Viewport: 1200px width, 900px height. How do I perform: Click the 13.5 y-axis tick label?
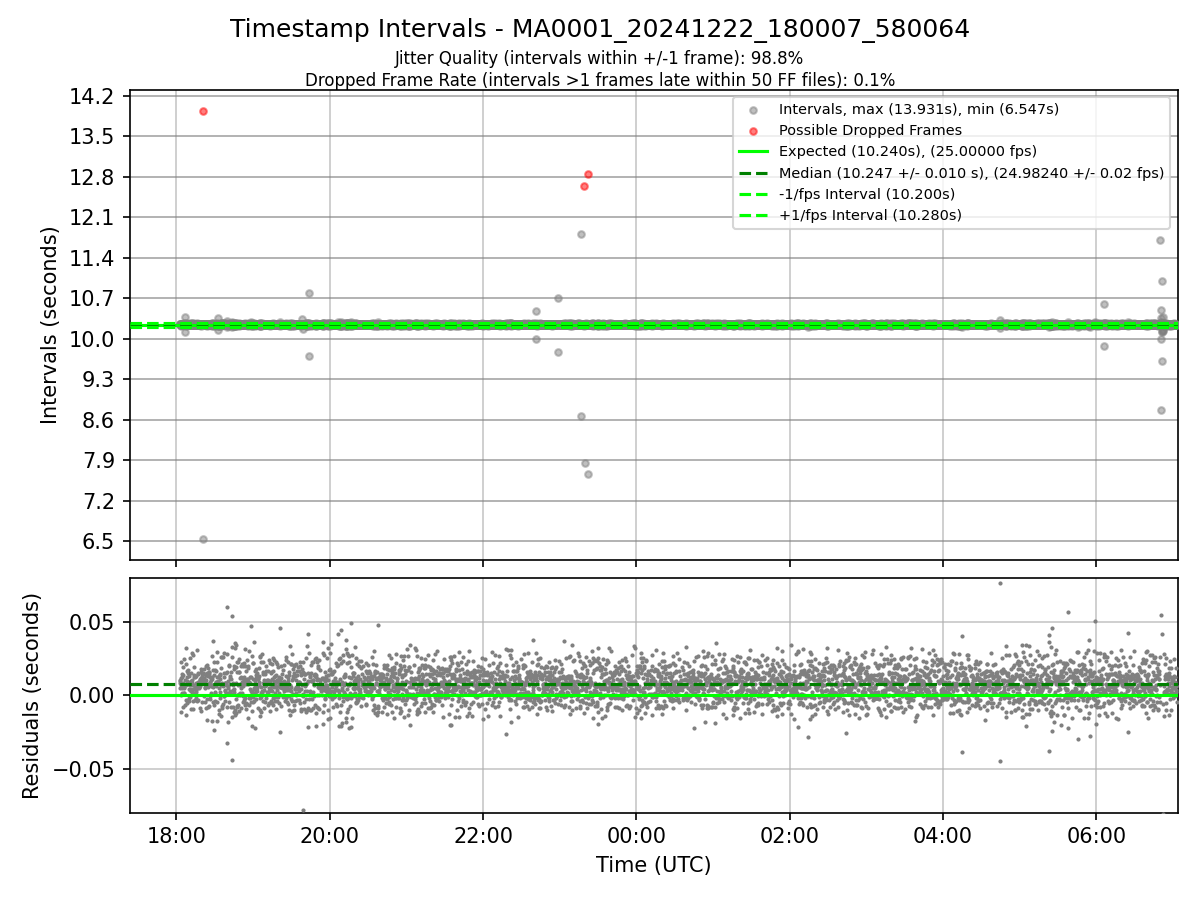click(x=92, y=137)
